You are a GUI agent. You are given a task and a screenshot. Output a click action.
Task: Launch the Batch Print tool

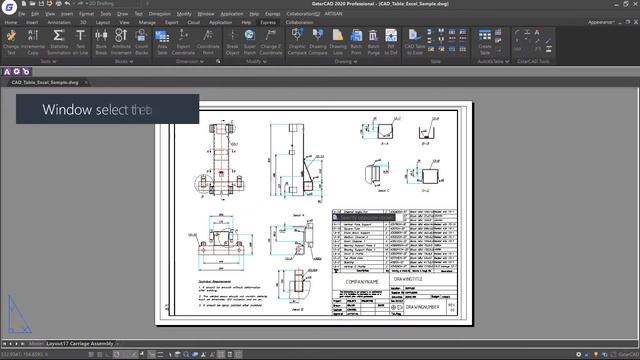click(356, 42)
